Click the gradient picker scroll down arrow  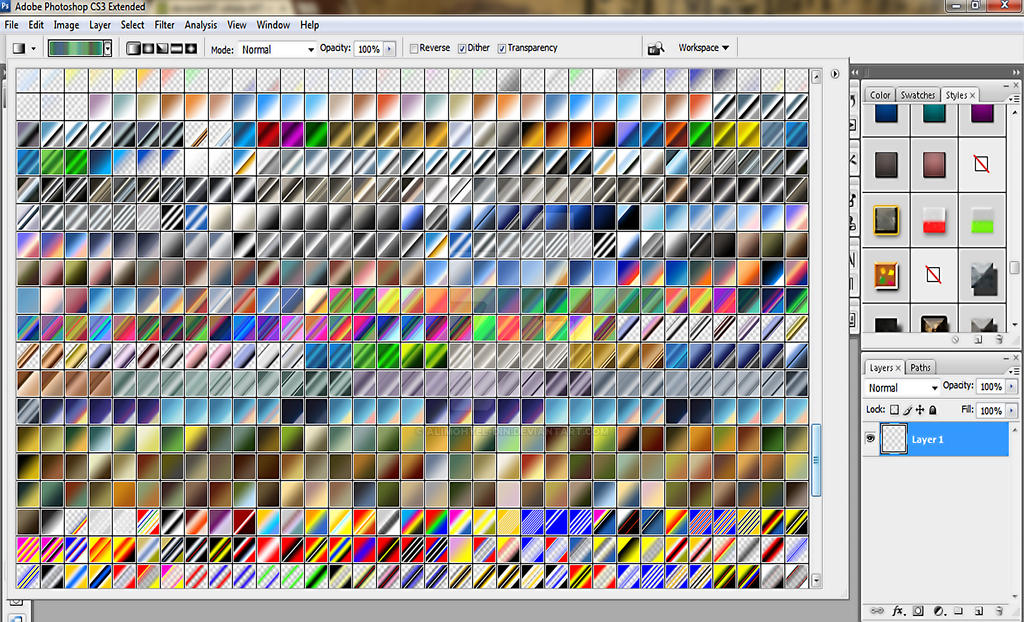816,580
